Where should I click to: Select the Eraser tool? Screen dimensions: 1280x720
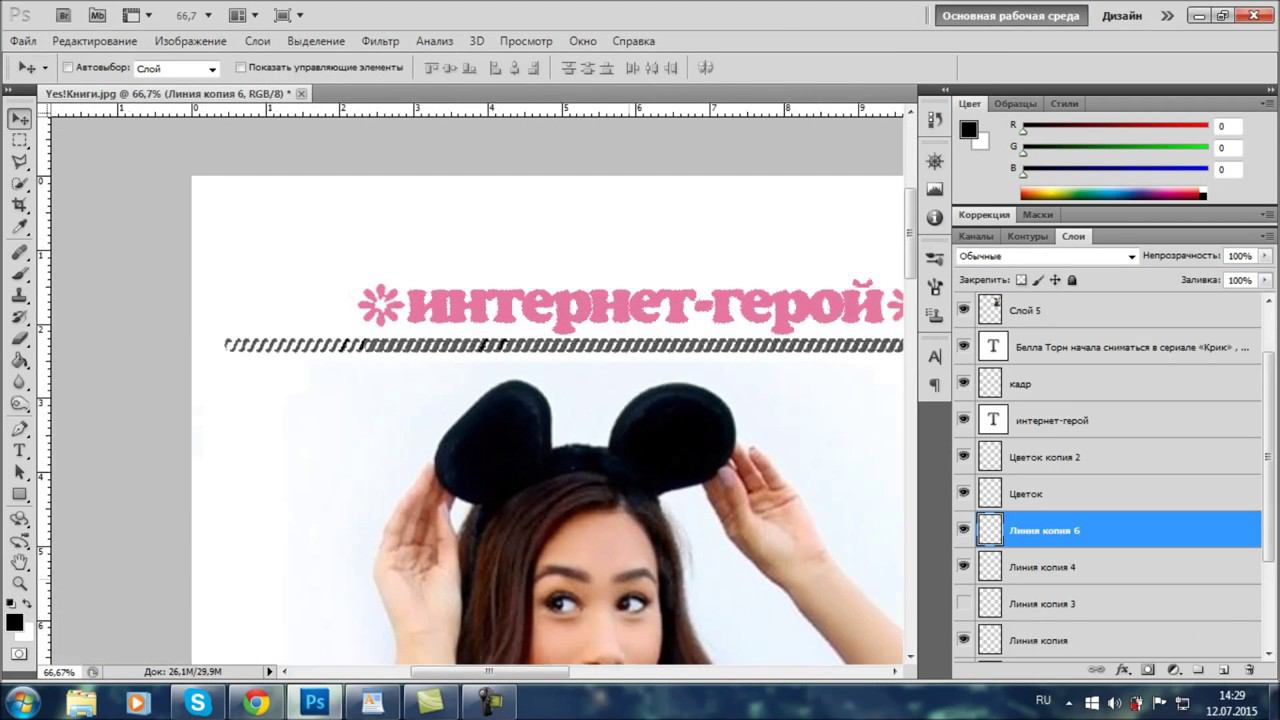click(x=19, y=339)
